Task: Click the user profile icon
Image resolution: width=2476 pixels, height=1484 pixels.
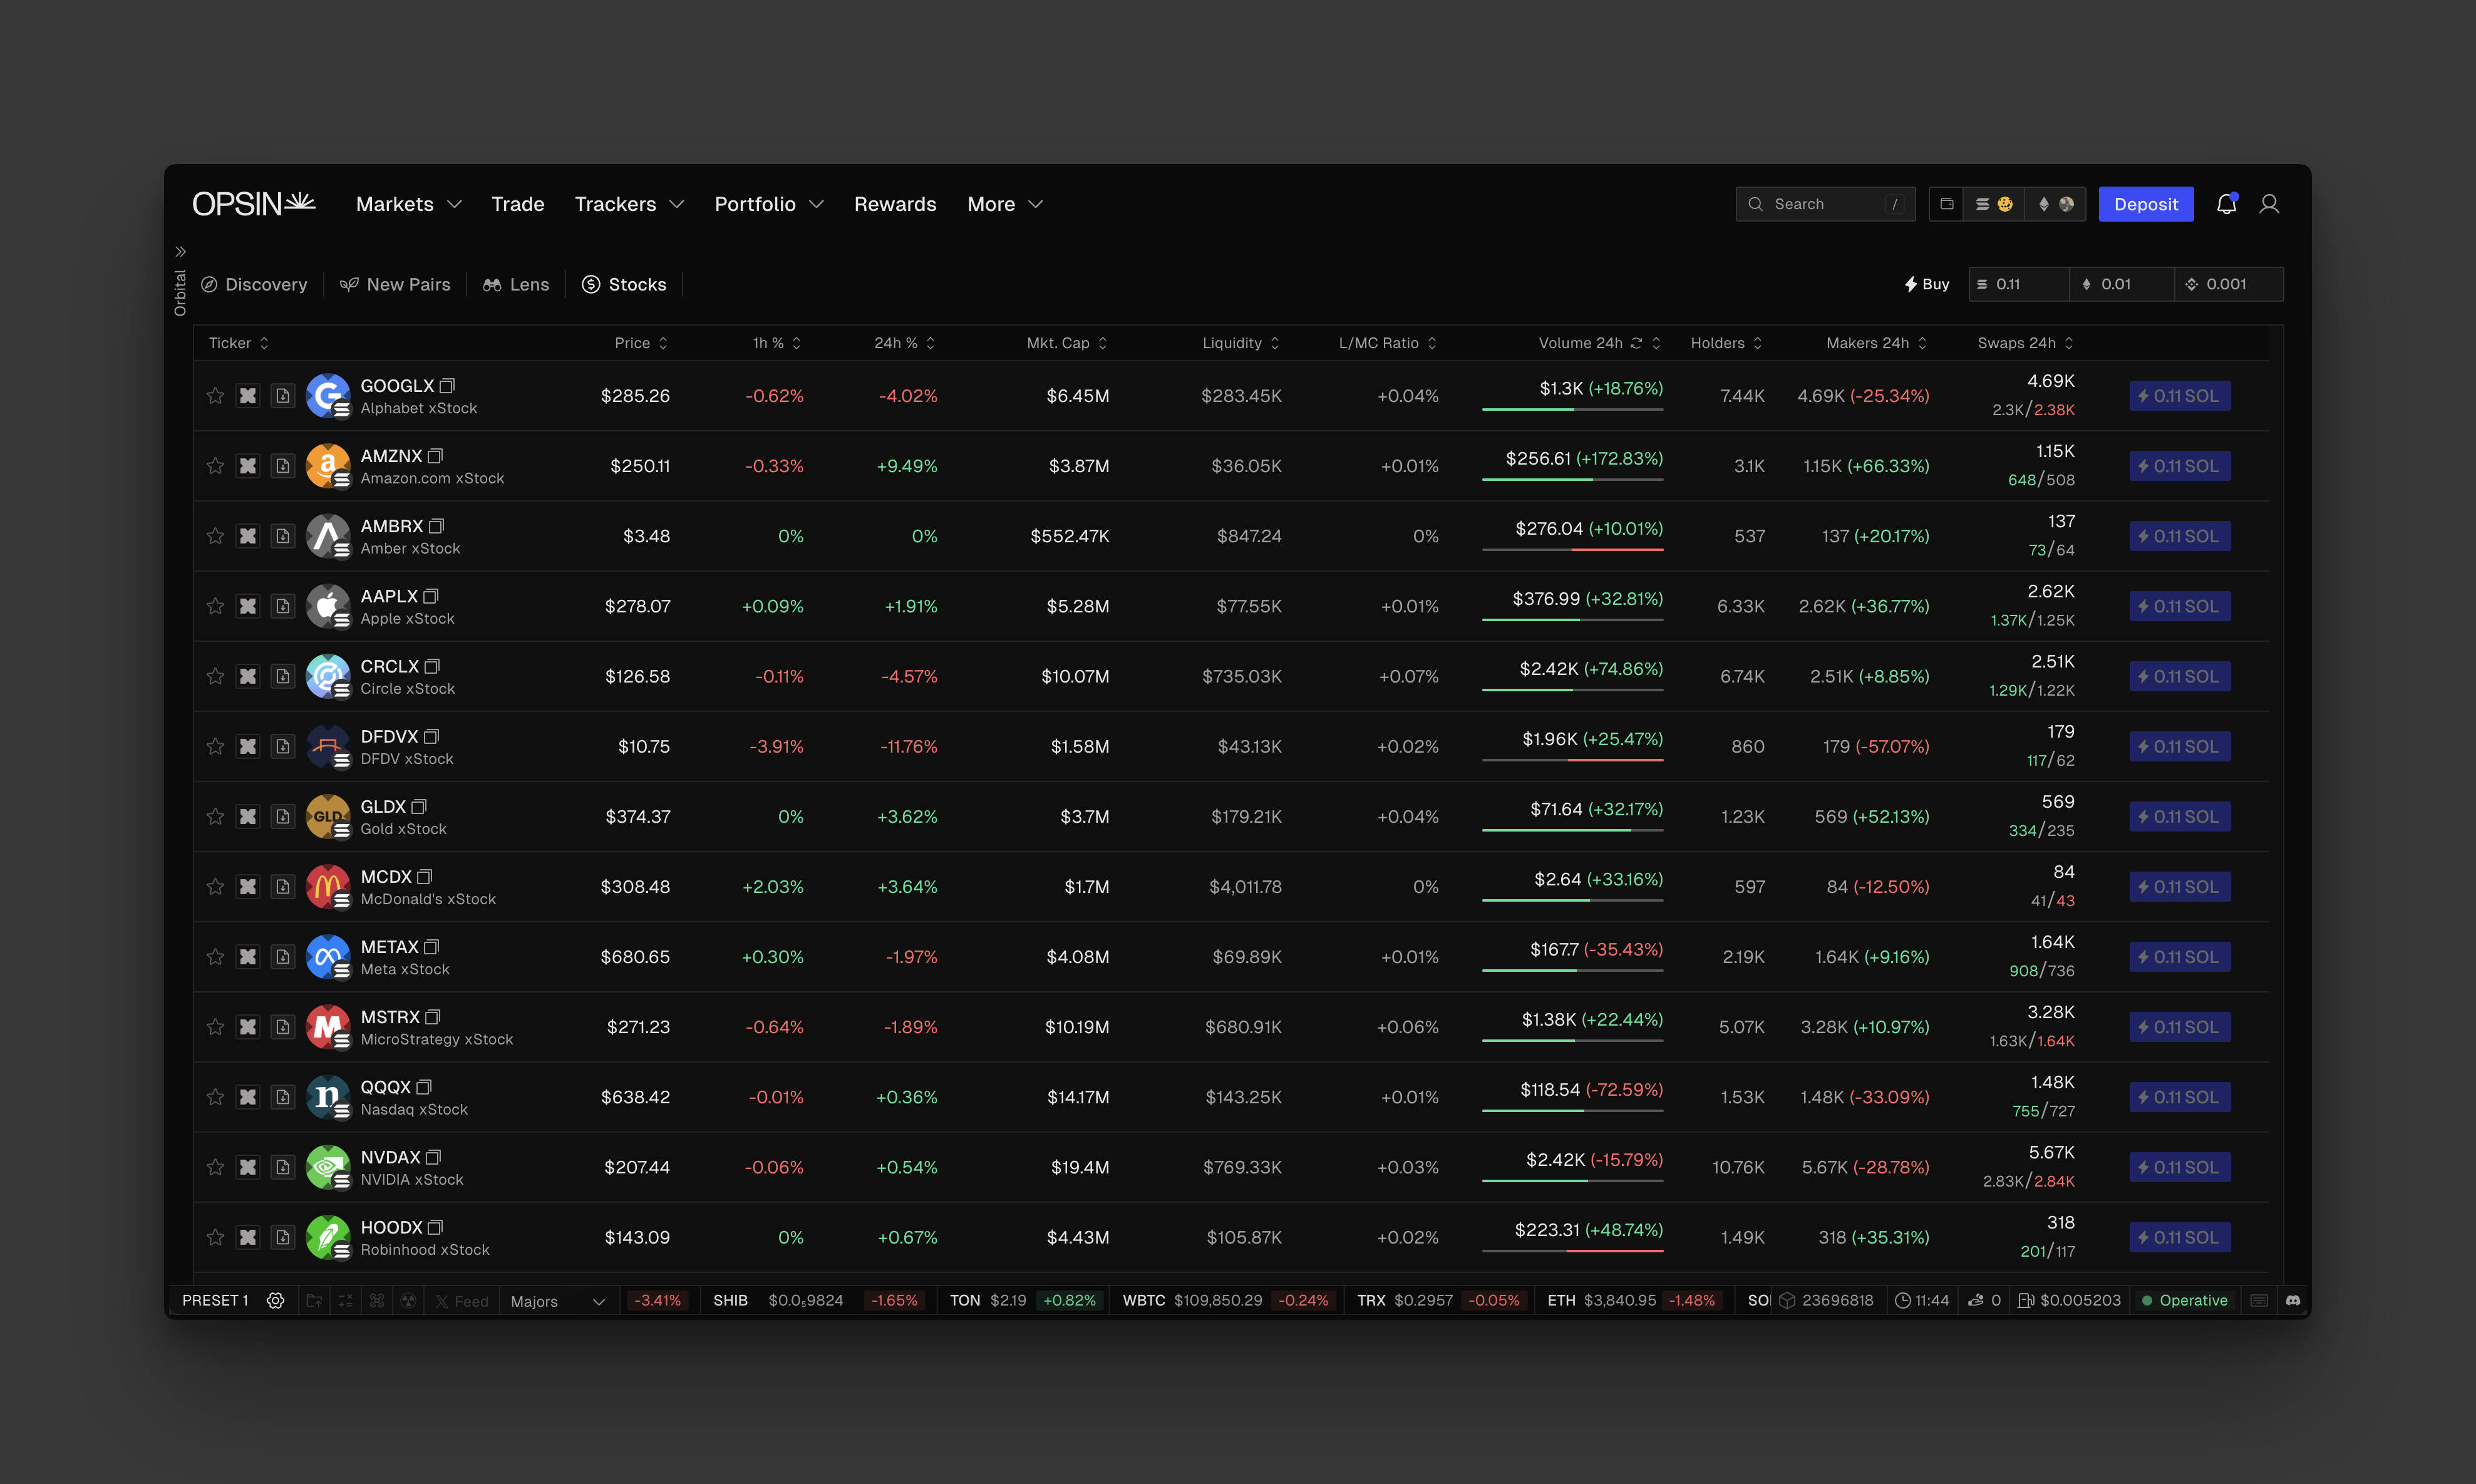Action: tap(2269, 204)
